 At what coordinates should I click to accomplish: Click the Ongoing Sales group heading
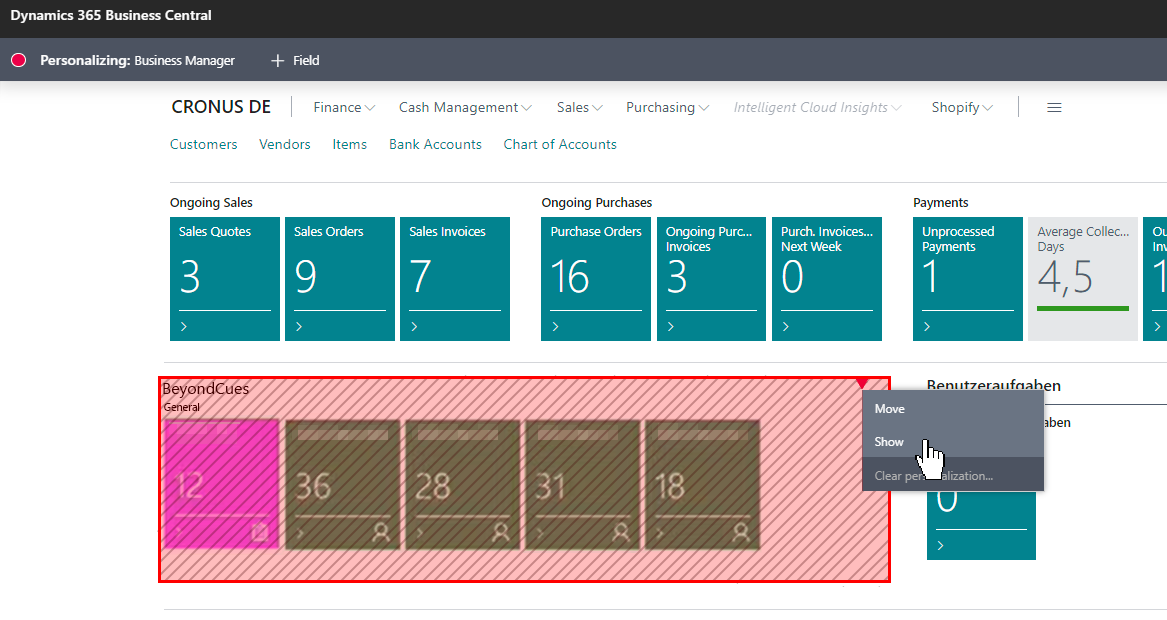tap(211, 202)
